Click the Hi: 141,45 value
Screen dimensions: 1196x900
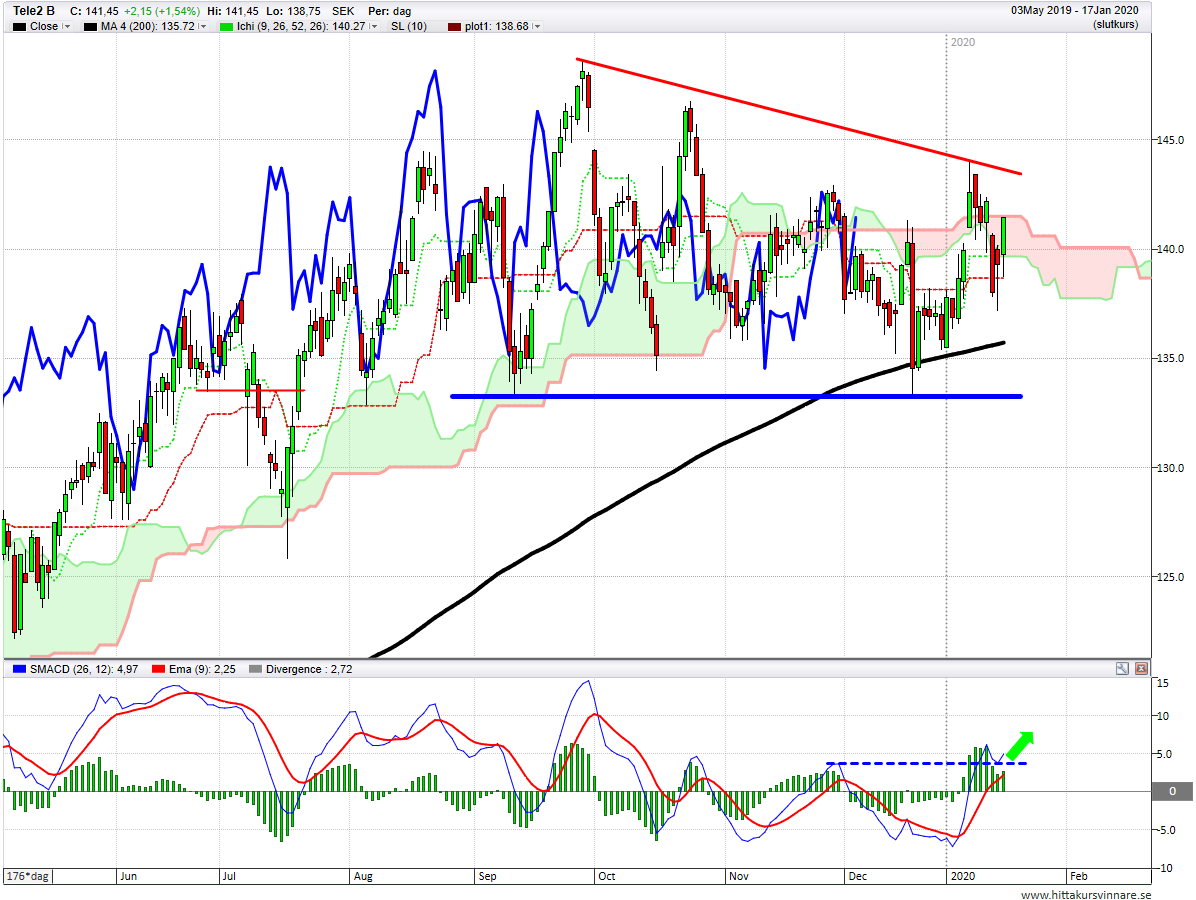tap(233, 11)
